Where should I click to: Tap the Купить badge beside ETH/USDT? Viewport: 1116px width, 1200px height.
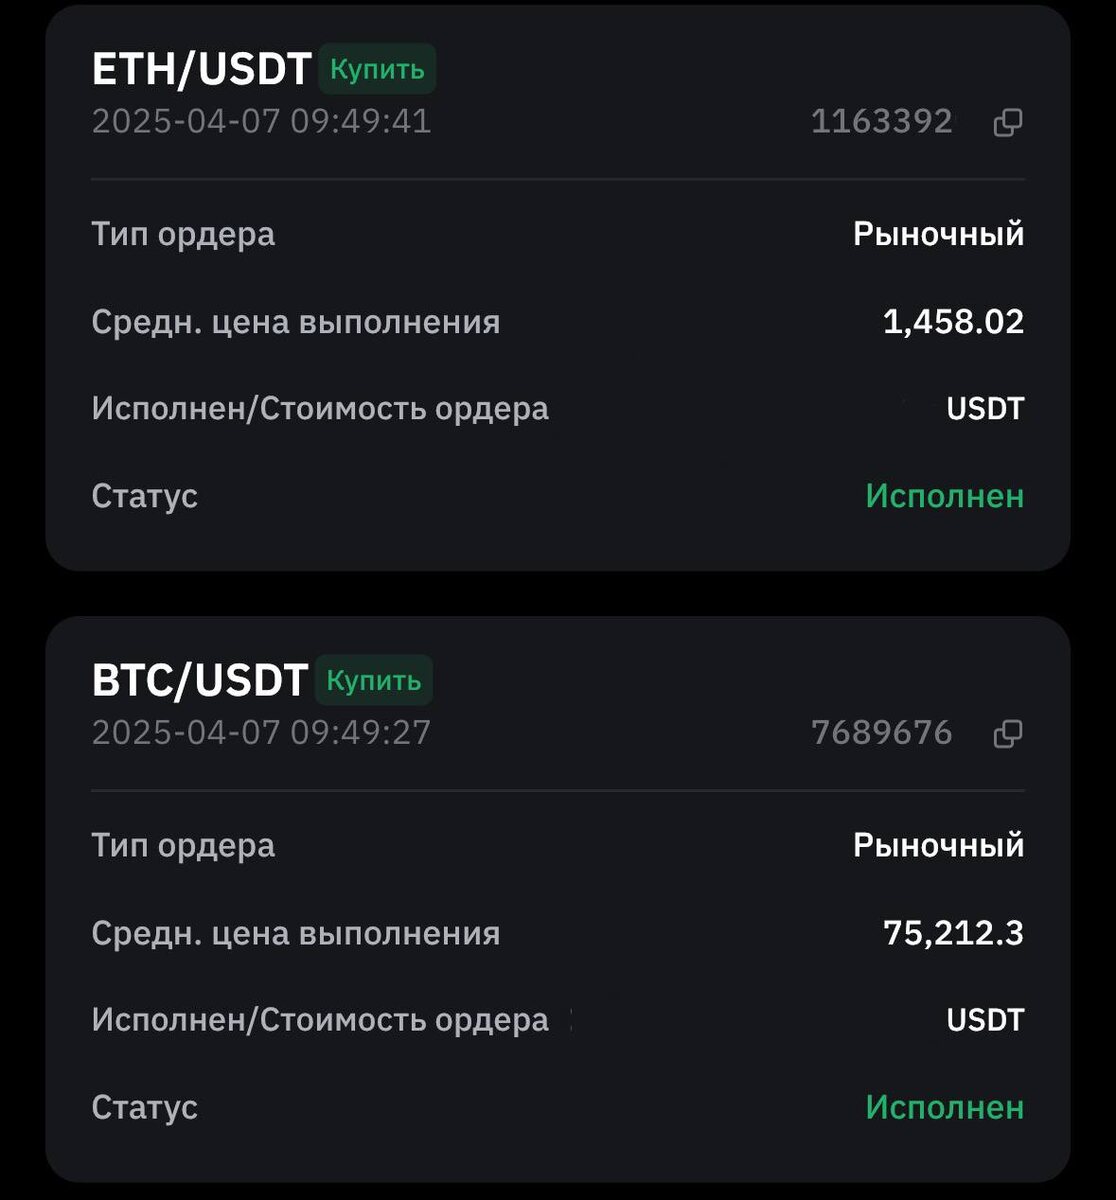point(377,70)
